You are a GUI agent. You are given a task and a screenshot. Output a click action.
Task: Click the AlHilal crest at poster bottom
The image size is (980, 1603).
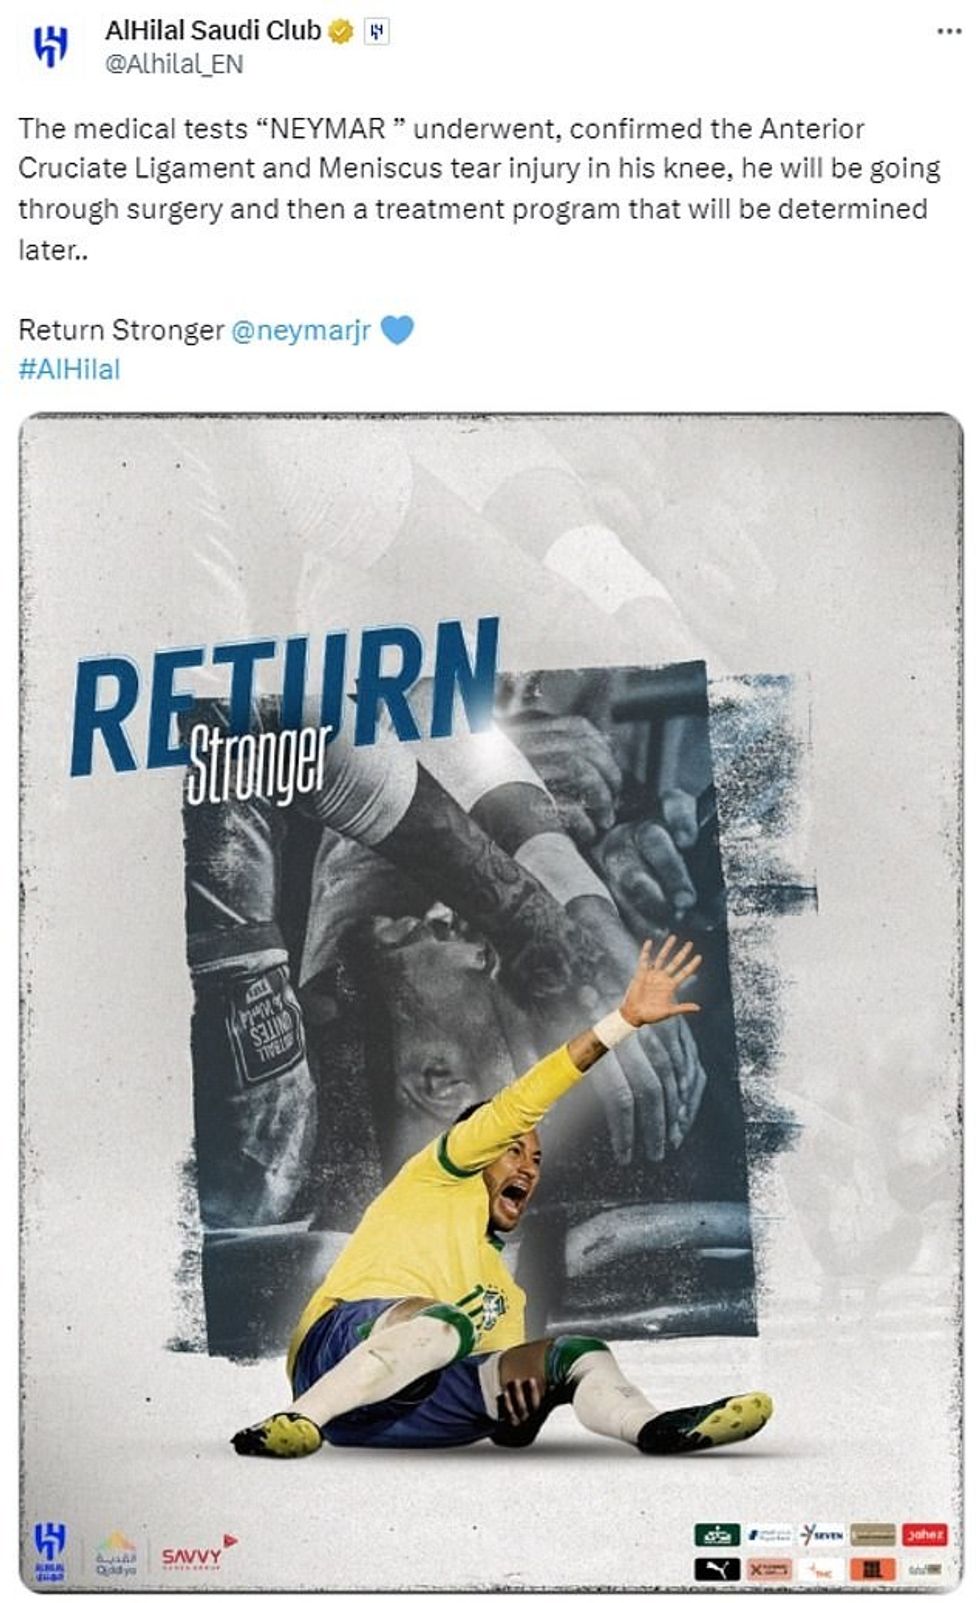(50, 1550)
